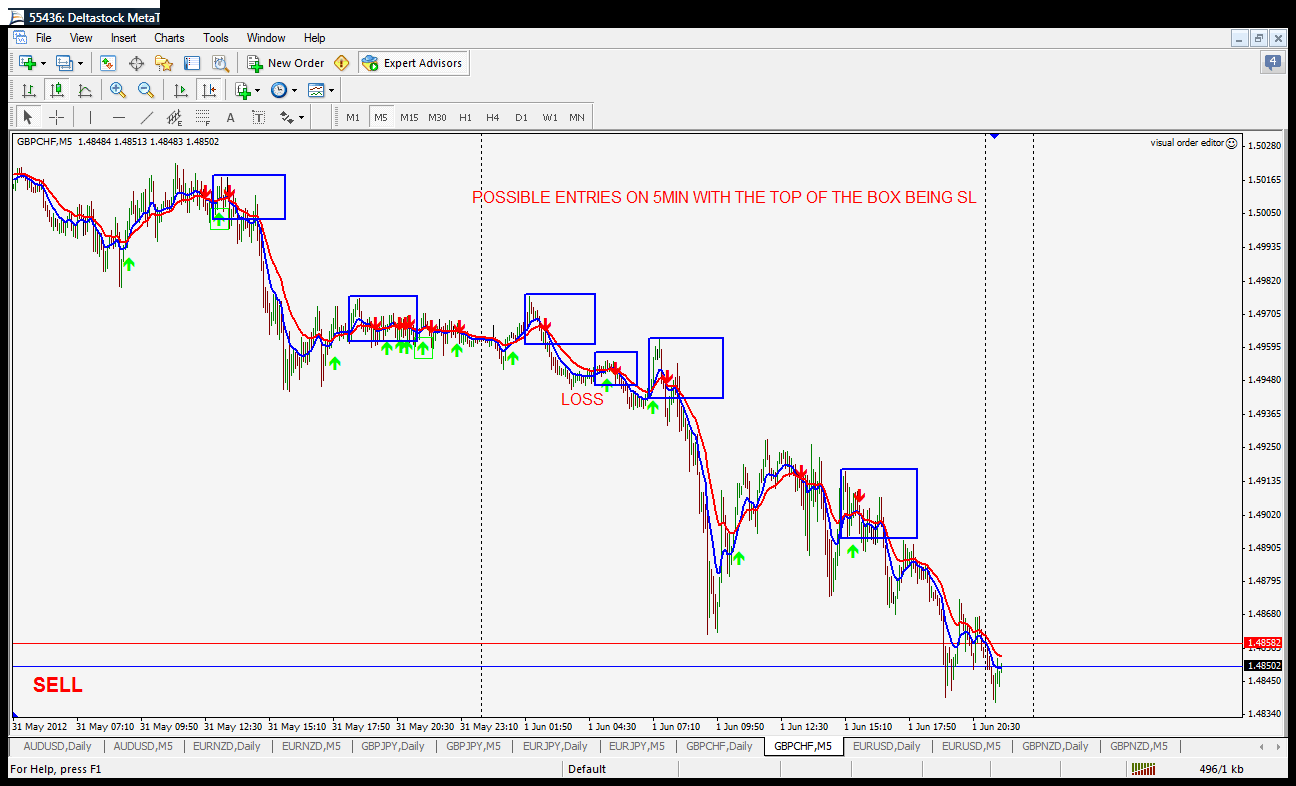1296x786 pixels.
Task: Expand the Arrows dropdown arrow
Action: 303,117
